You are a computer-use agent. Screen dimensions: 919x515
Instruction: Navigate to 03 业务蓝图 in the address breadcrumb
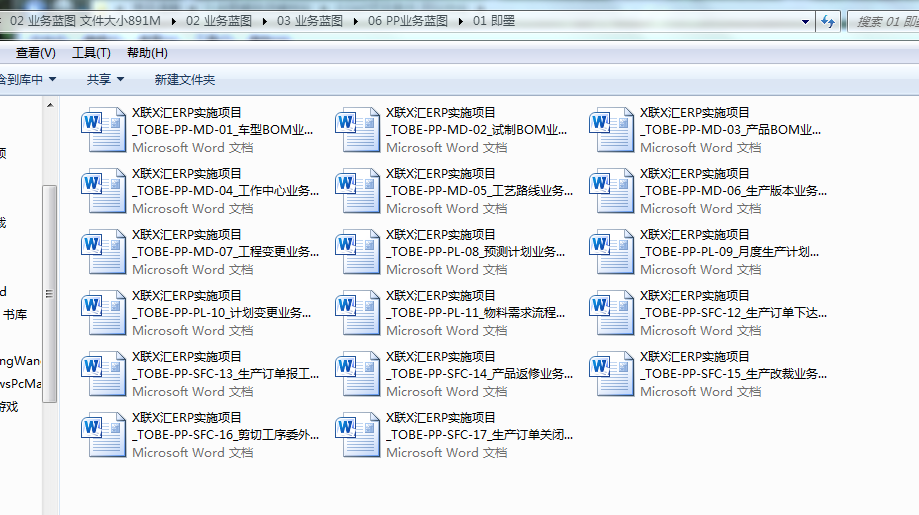coord(309,20)
